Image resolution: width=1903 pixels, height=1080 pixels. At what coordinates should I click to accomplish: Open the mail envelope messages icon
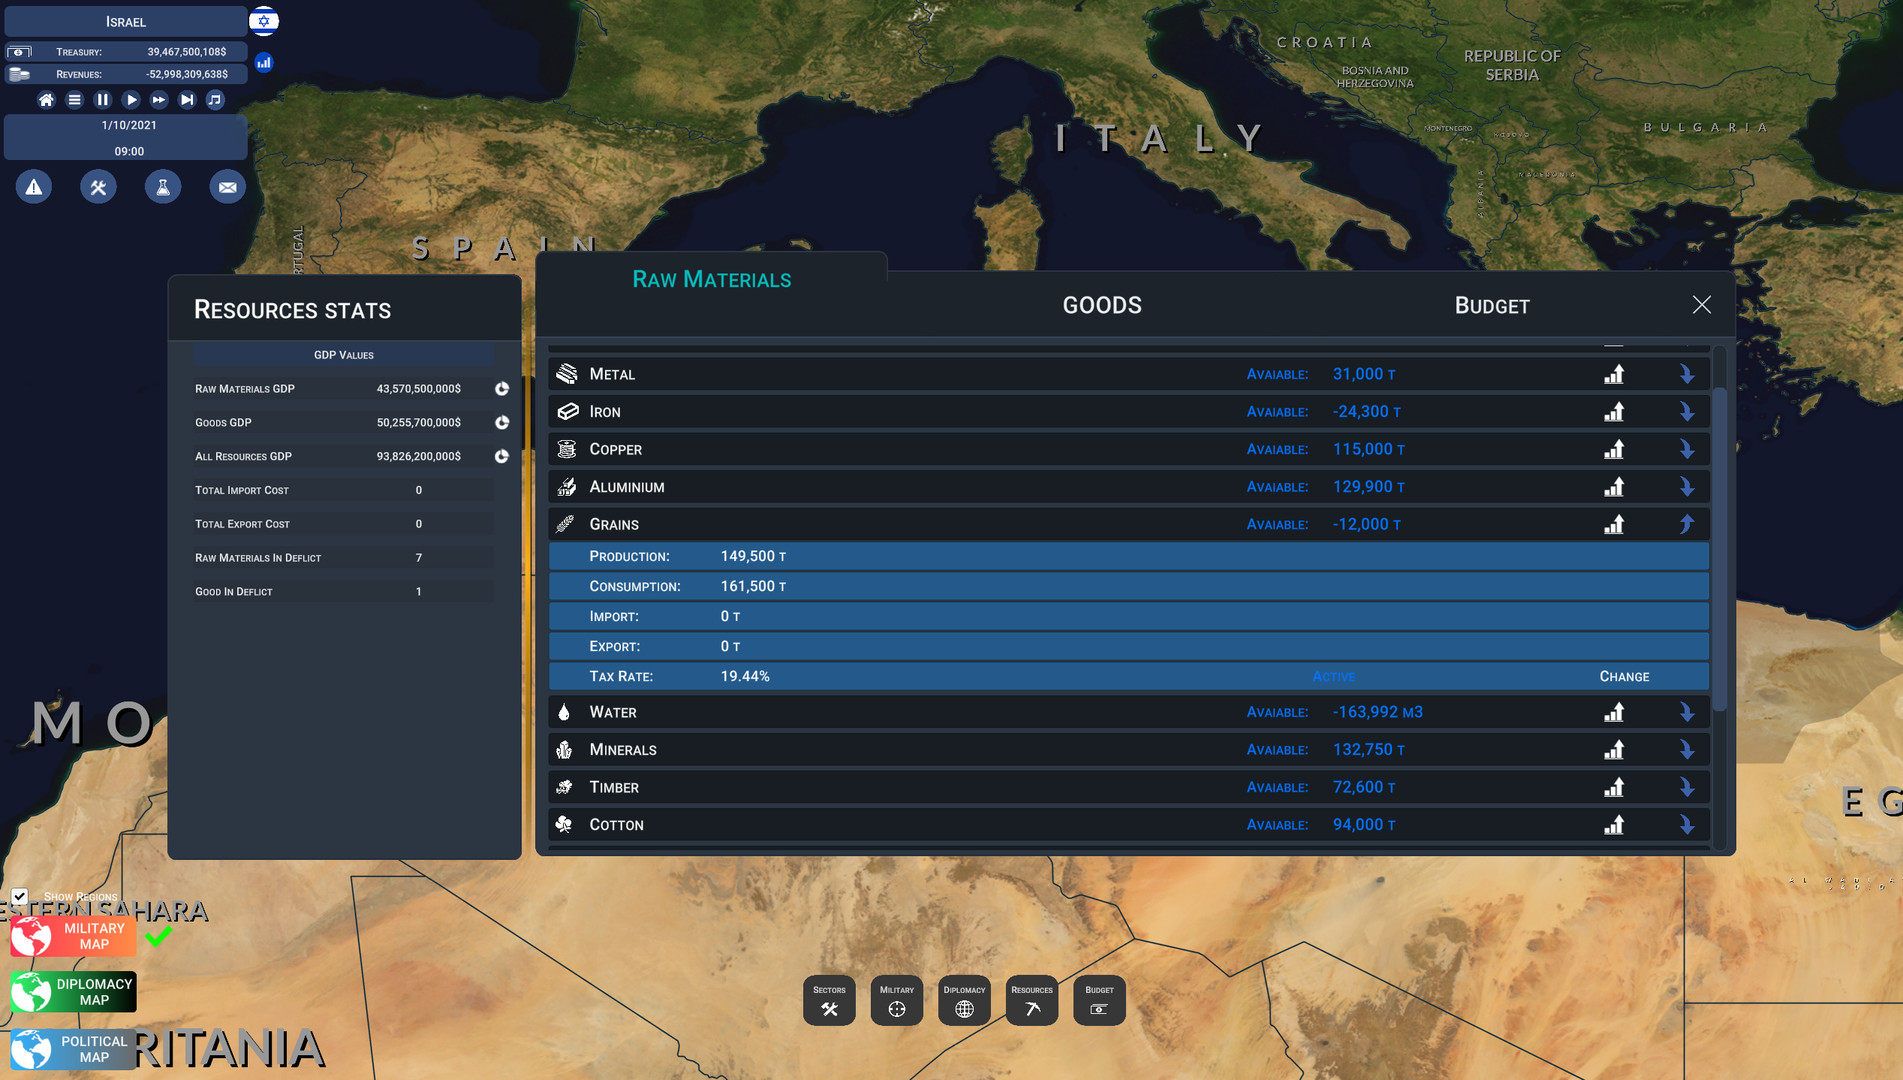tap(227, 187)
